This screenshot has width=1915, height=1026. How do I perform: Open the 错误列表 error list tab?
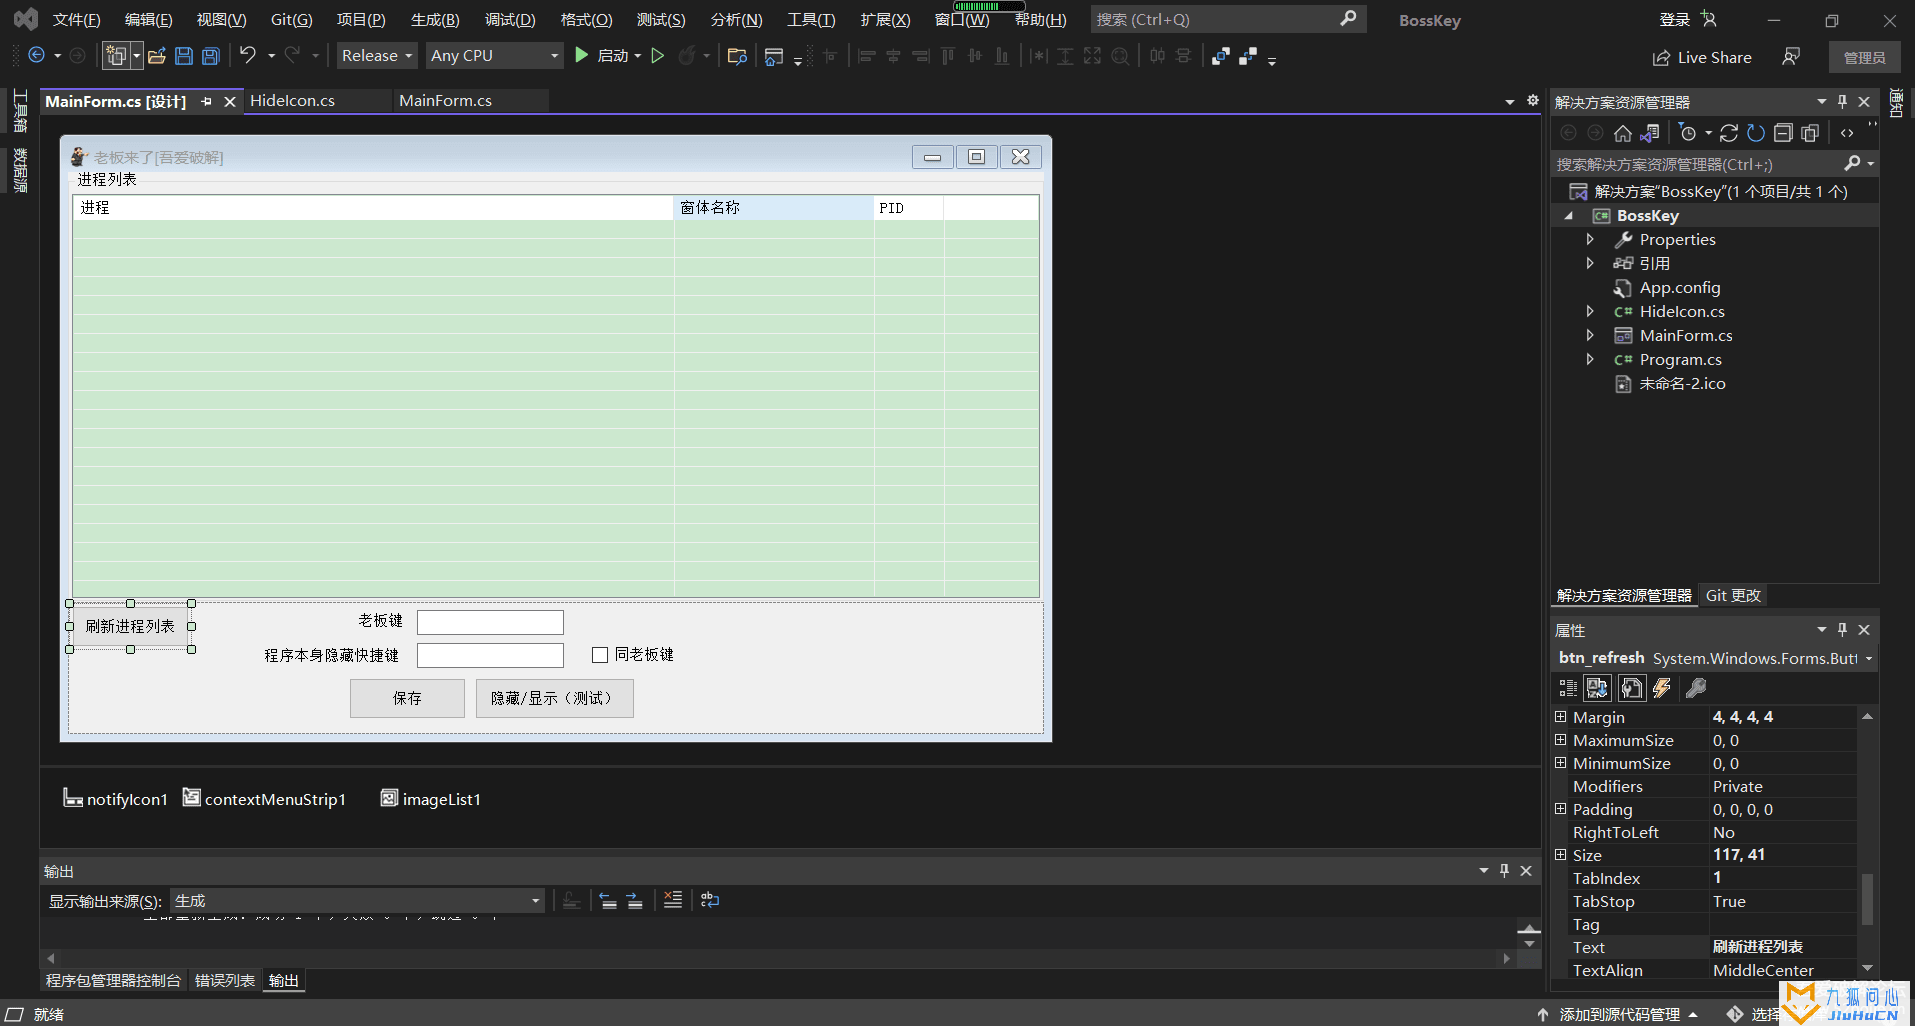point(225,981)
